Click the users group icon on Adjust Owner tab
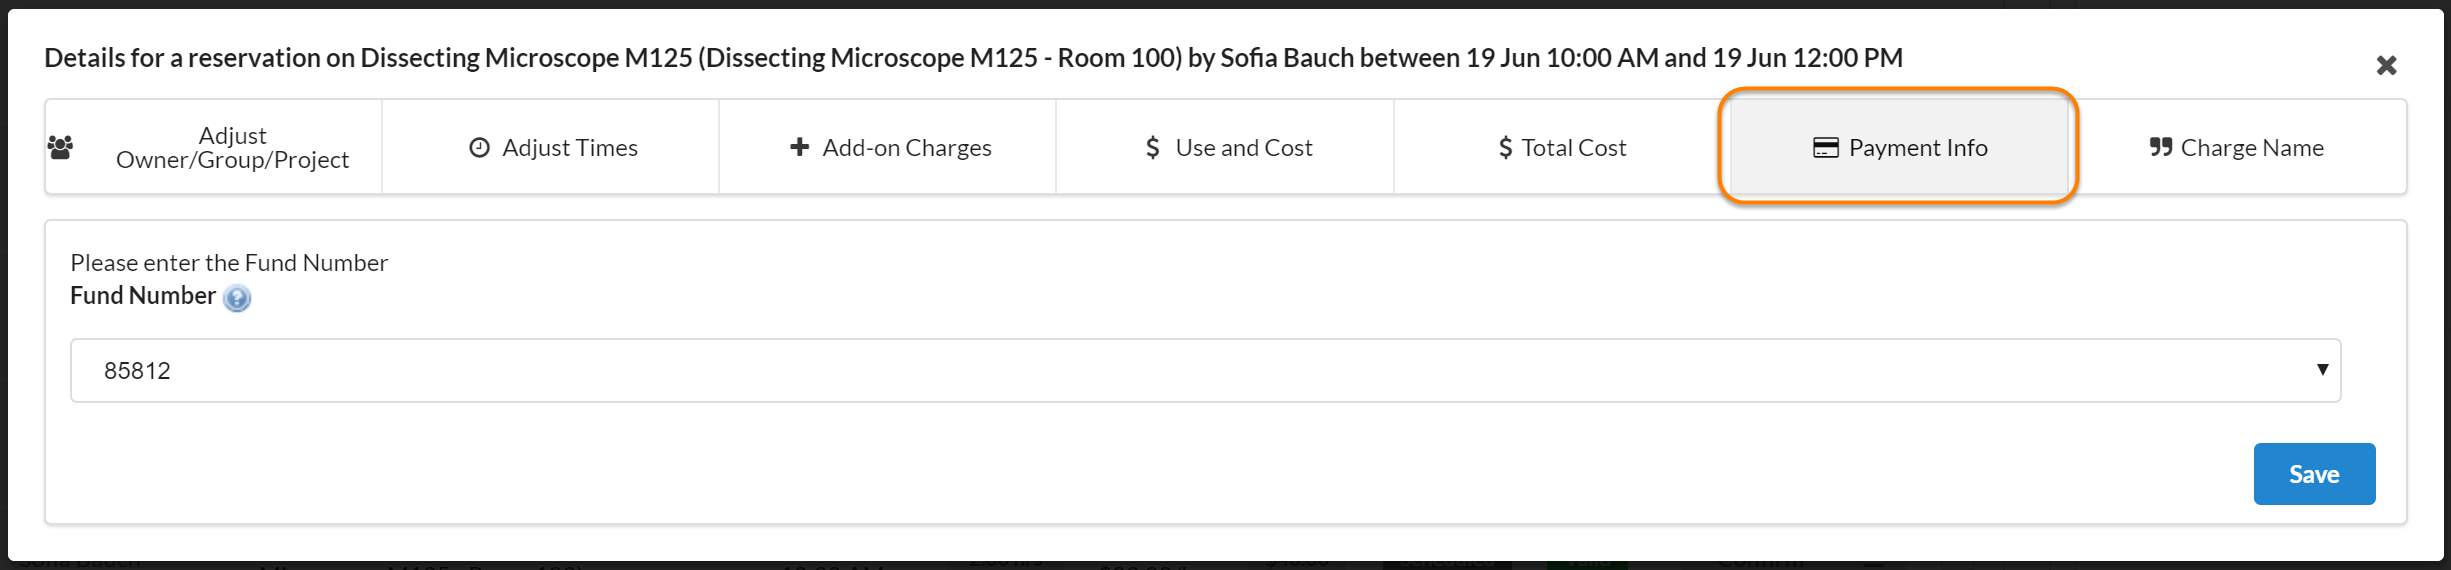Screen dimensions: 2451x570 point(60,148)
